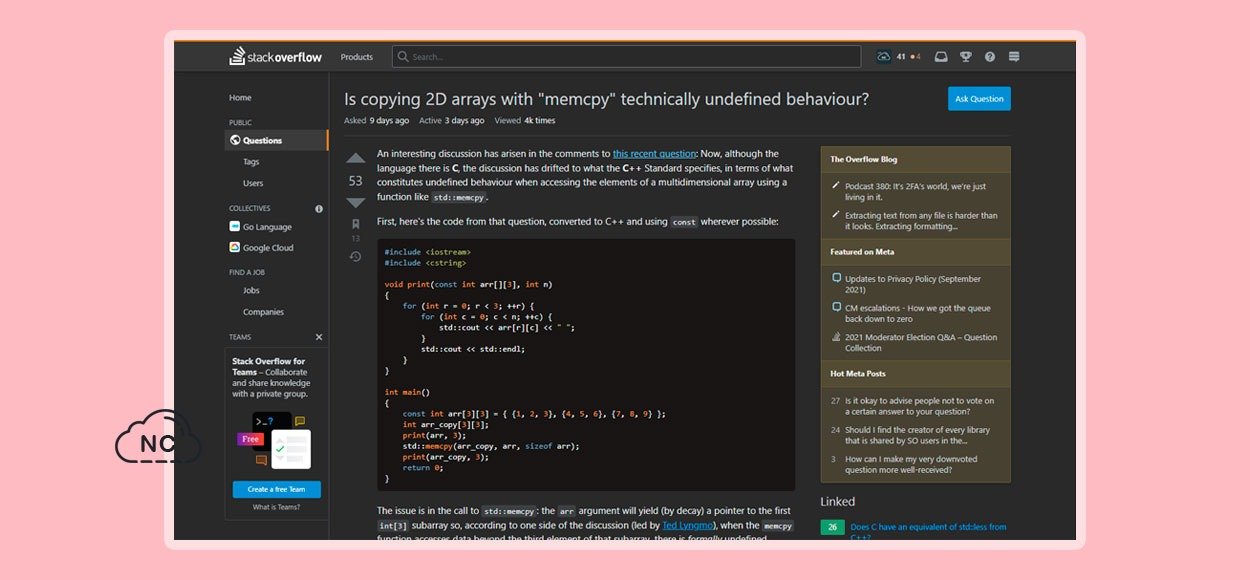Follow the 'this recent question' link
The width and height of the screenshot is (1250, 580).
(654, 154)
